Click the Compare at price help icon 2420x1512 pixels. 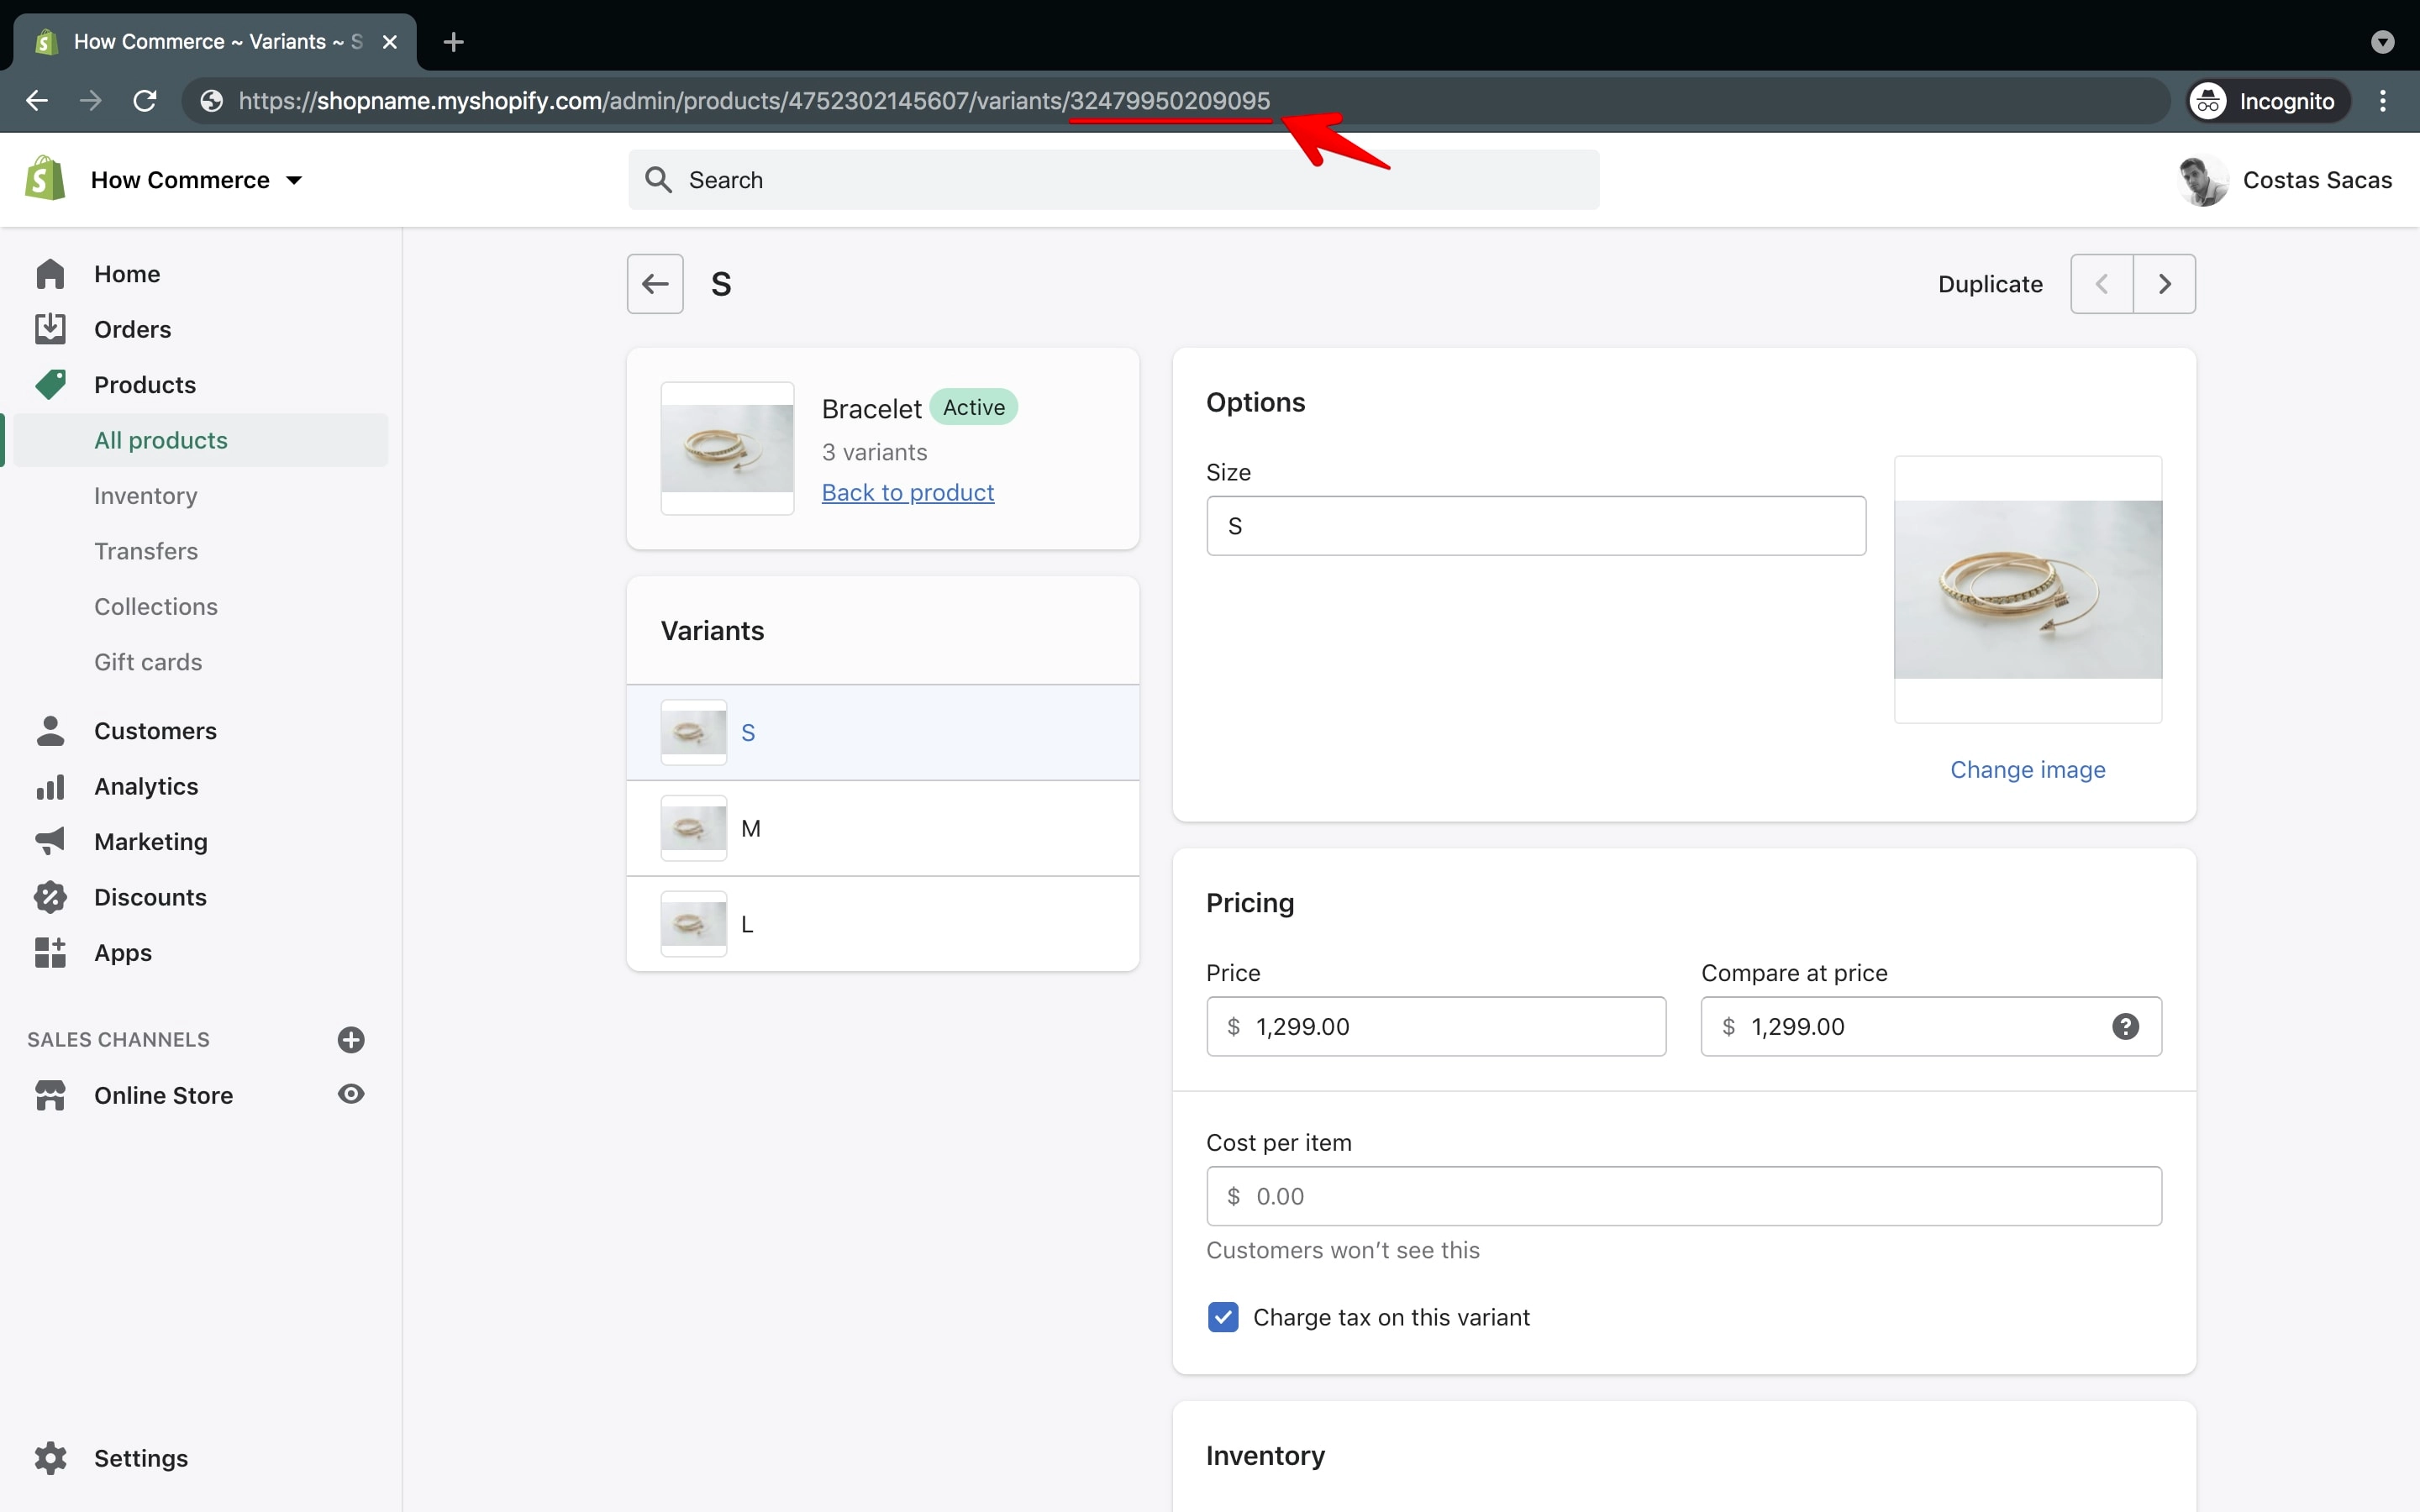point(2126,1026)
